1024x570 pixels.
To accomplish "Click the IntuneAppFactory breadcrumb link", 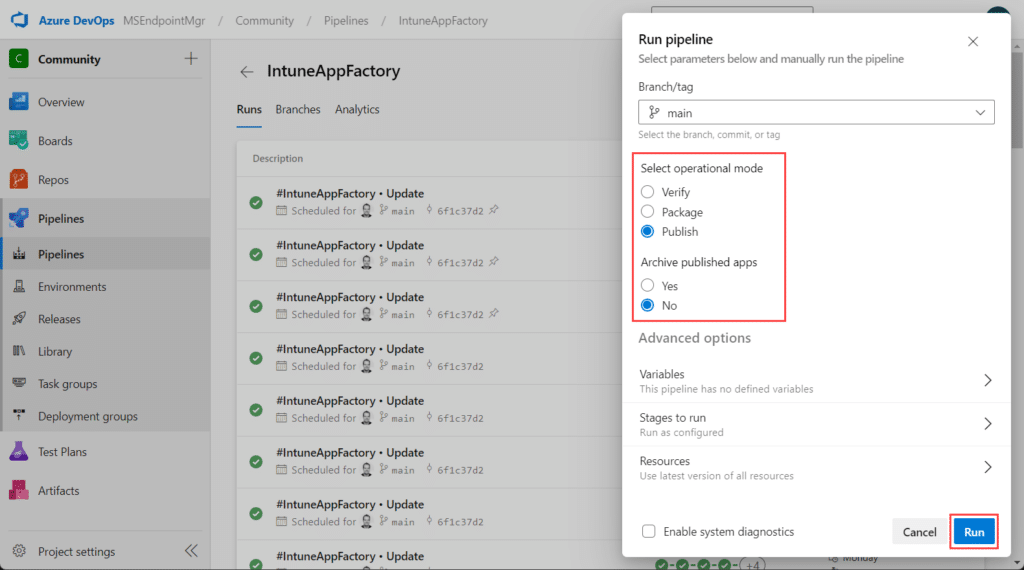I will (x=443, y=20).
